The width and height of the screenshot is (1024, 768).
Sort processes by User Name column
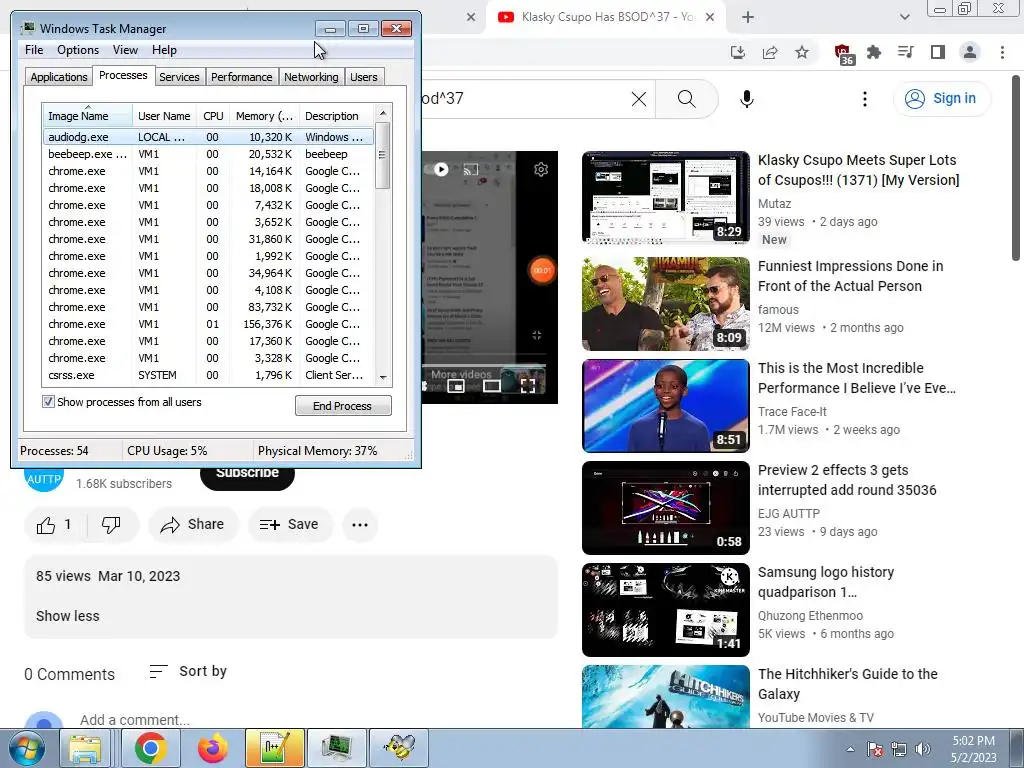(164, 116)
